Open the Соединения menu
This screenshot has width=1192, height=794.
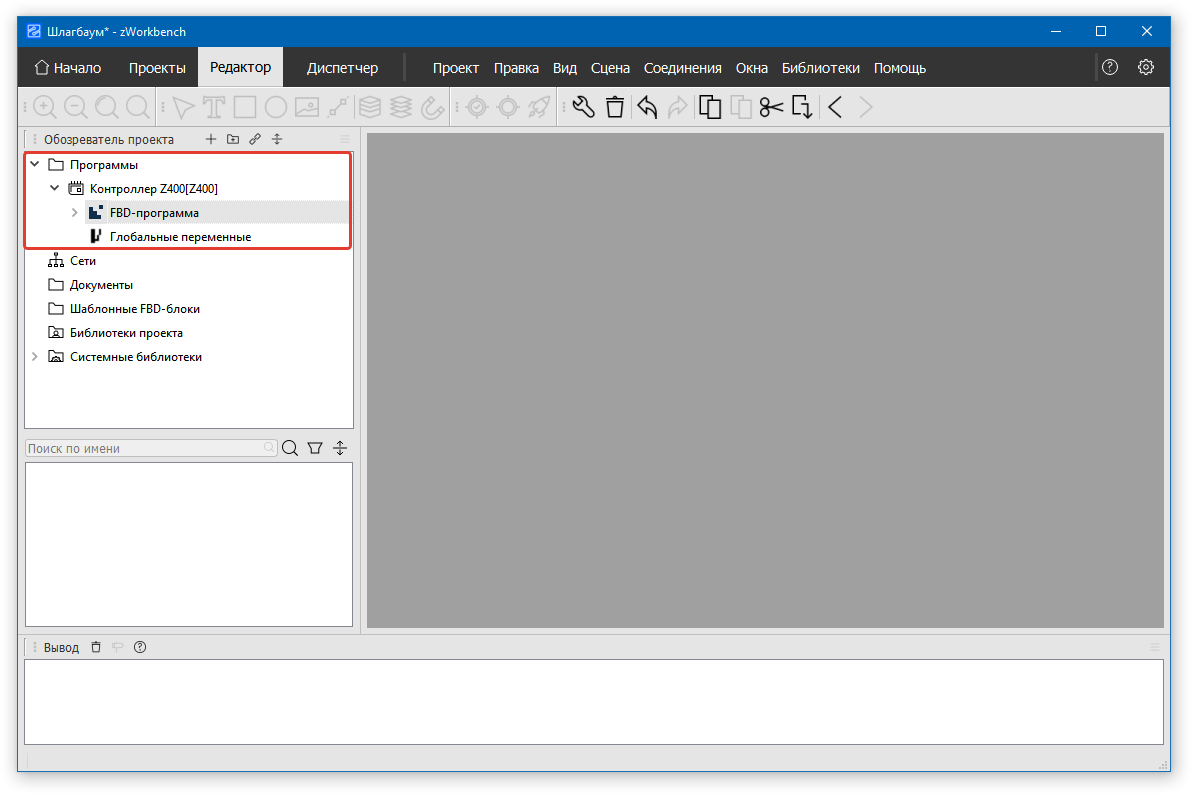[682, 68]
